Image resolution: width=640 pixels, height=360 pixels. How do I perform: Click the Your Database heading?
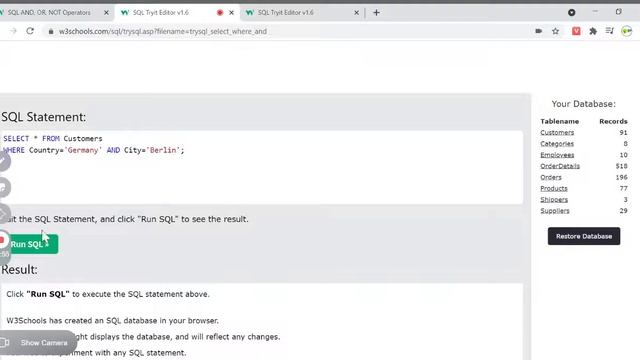click(583, 104)
